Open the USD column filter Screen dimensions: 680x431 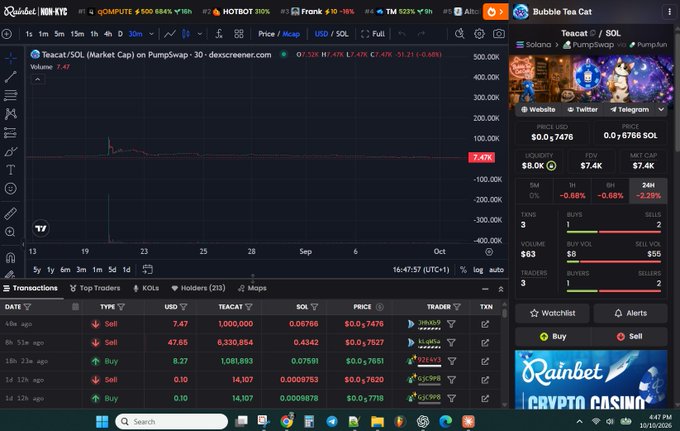pos(183,307)
